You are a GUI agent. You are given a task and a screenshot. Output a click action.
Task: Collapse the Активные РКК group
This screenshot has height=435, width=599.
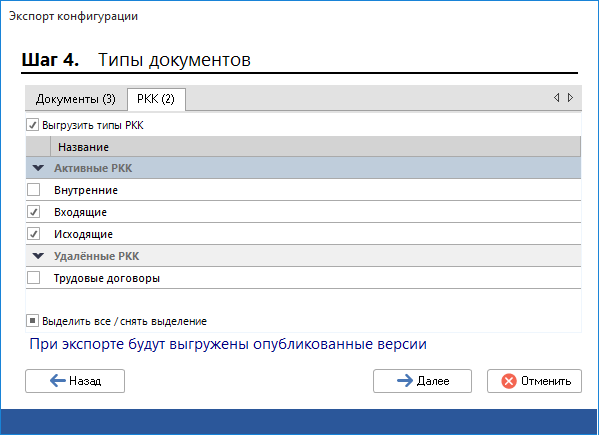[x=38, y=168]
